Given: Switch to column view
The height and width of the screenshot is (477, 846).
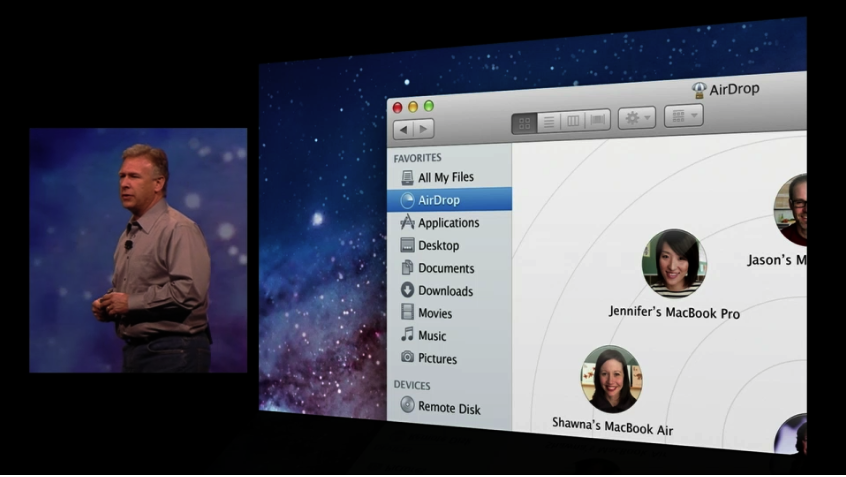Looking at the screenshot, I should click(x=573, y=120).
